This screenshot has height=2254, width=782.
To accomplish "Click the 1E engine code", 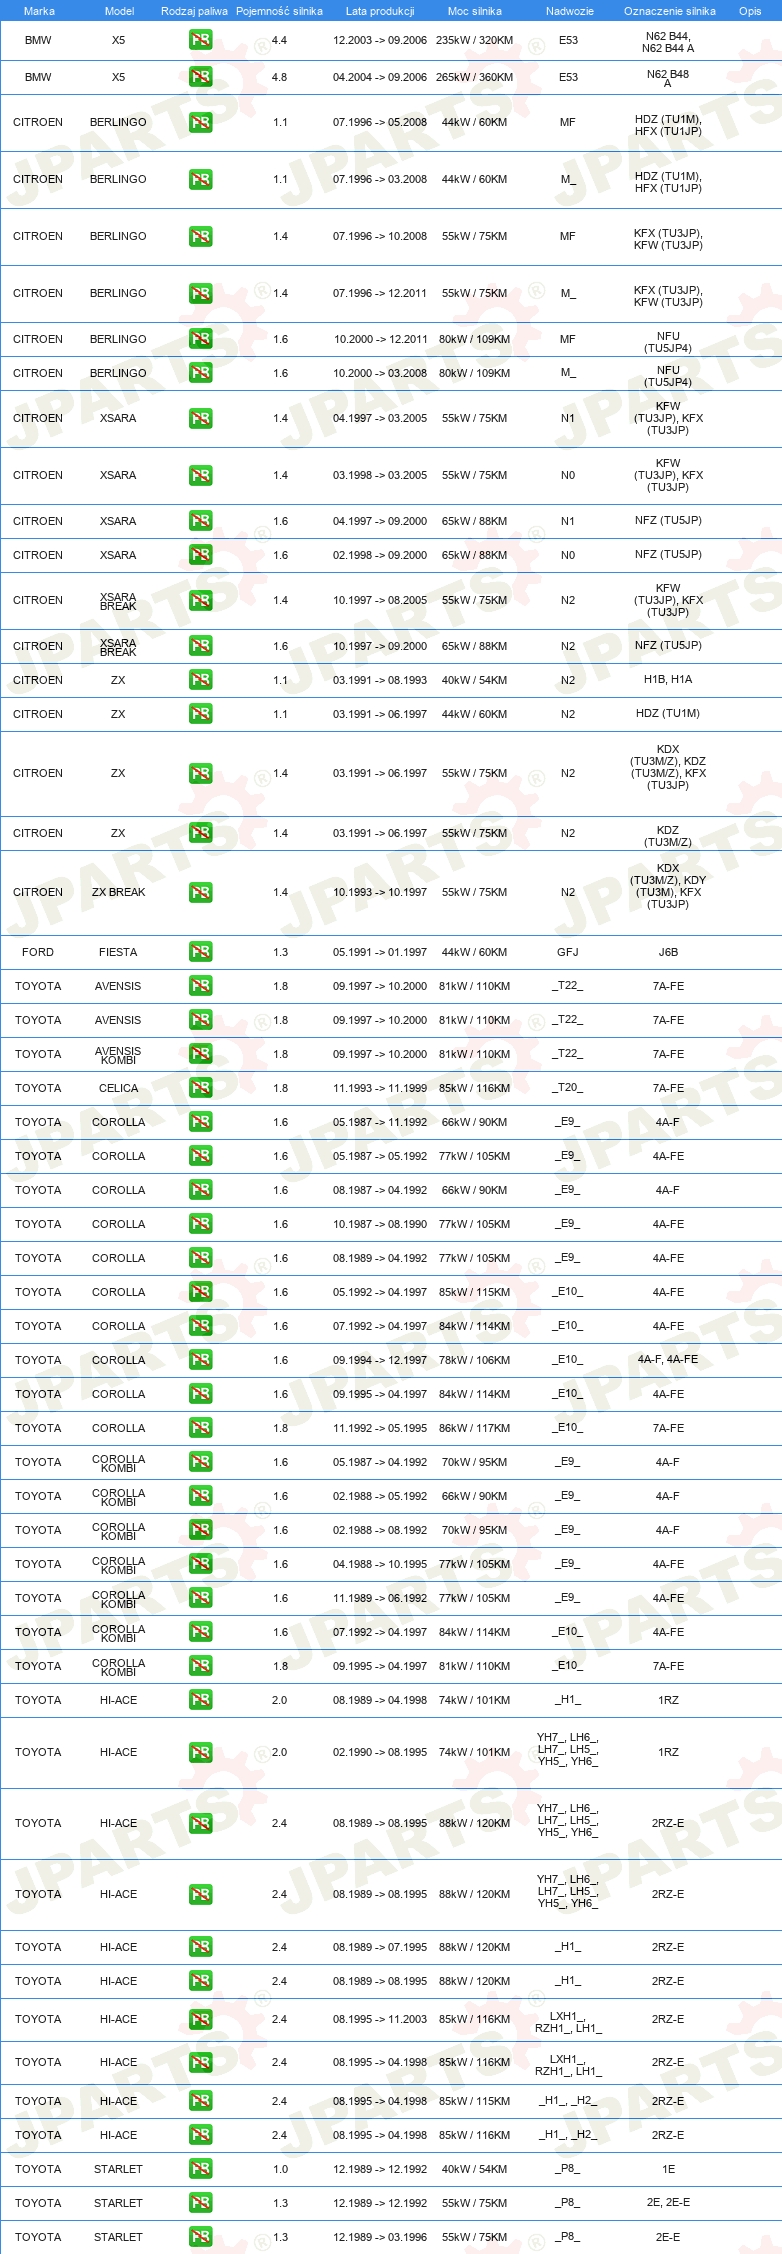I will pos(668,2169).
